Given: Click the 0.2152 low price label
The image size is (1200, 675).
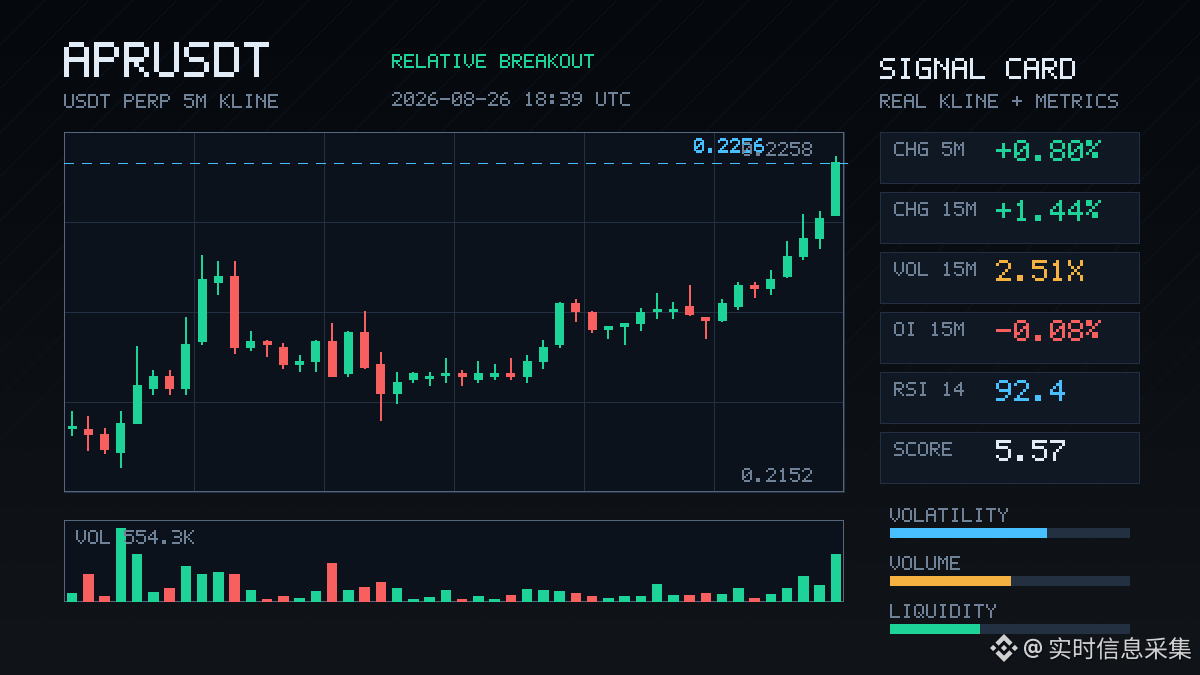Looking at the screenshot, I should [777, 475].
